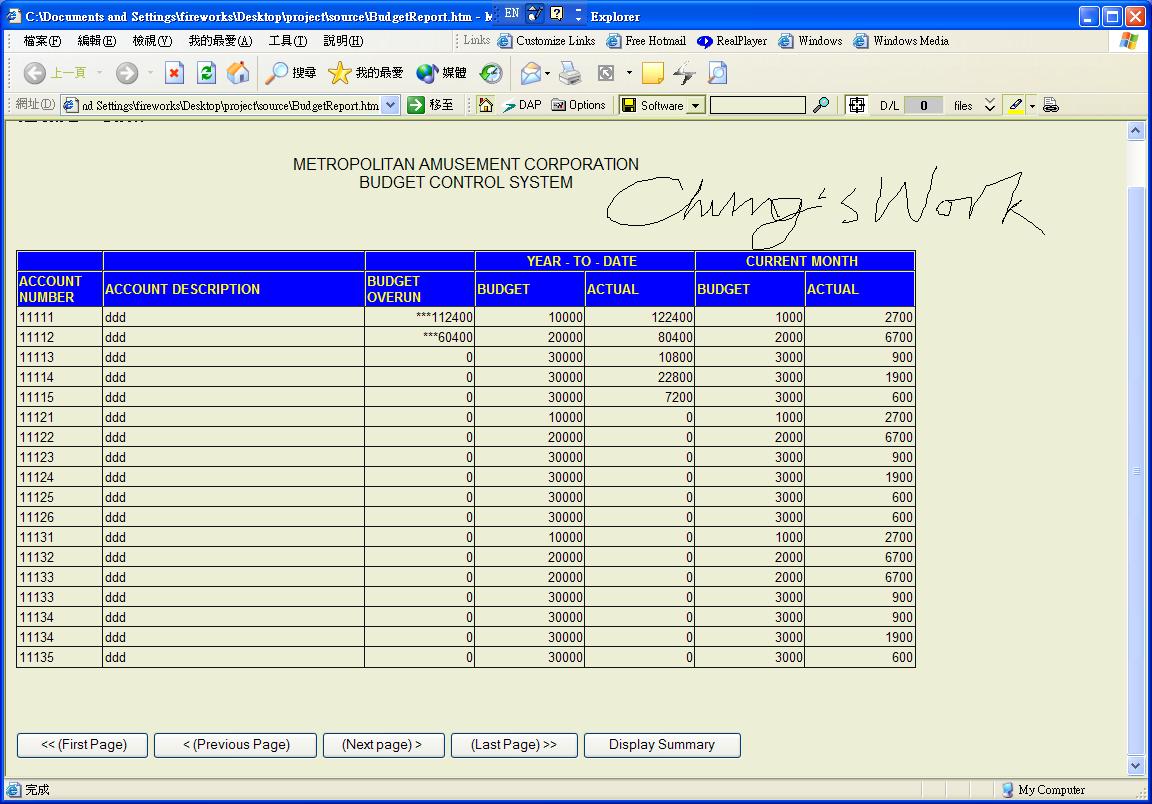Image resolution: width=1152 pixels, height=804 pixels.
Task: Click the Print icon
Action: (x=570, y=73)
